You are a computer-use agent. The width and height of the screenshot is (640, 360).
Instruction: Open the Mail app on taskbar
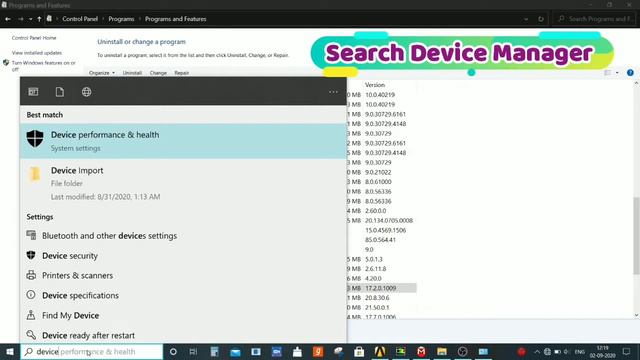tap(236, 351)
